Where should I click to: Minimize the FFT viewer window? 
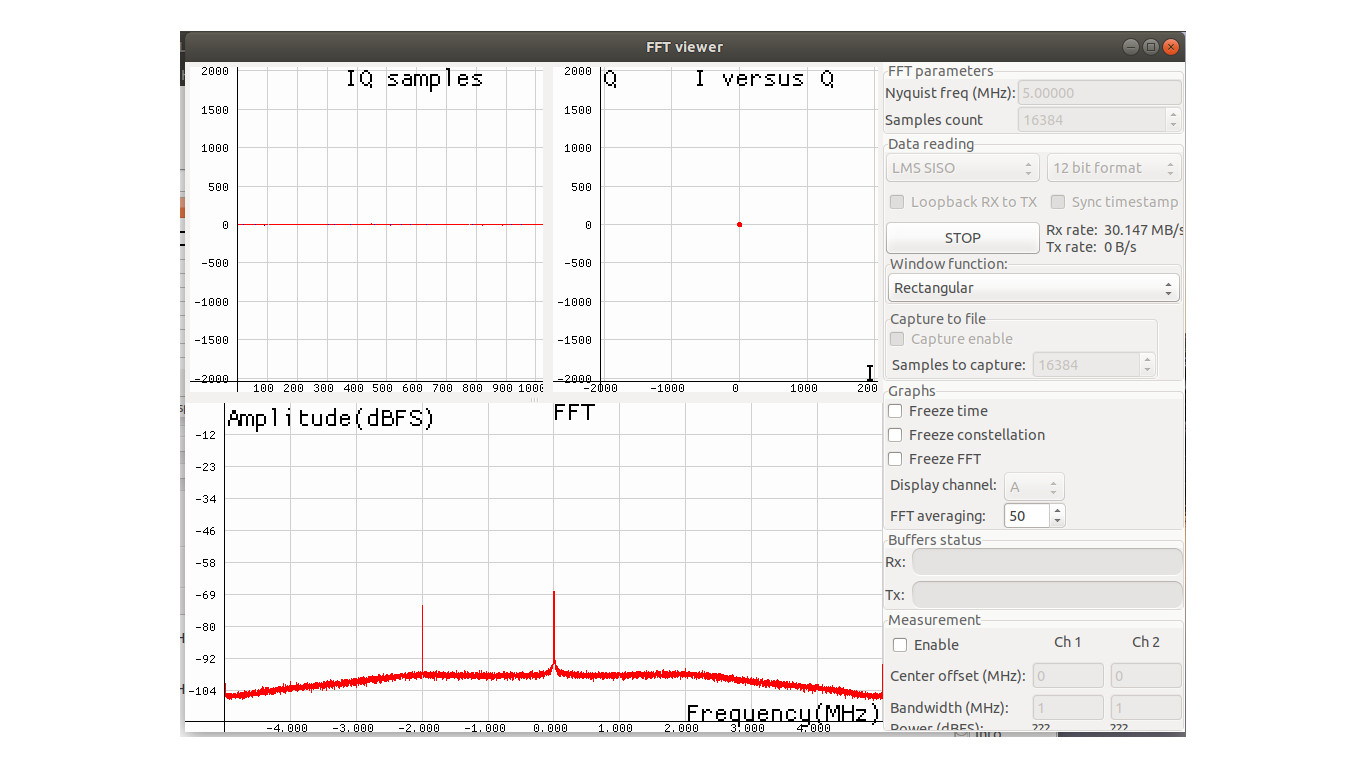[x=1131, y=47]
